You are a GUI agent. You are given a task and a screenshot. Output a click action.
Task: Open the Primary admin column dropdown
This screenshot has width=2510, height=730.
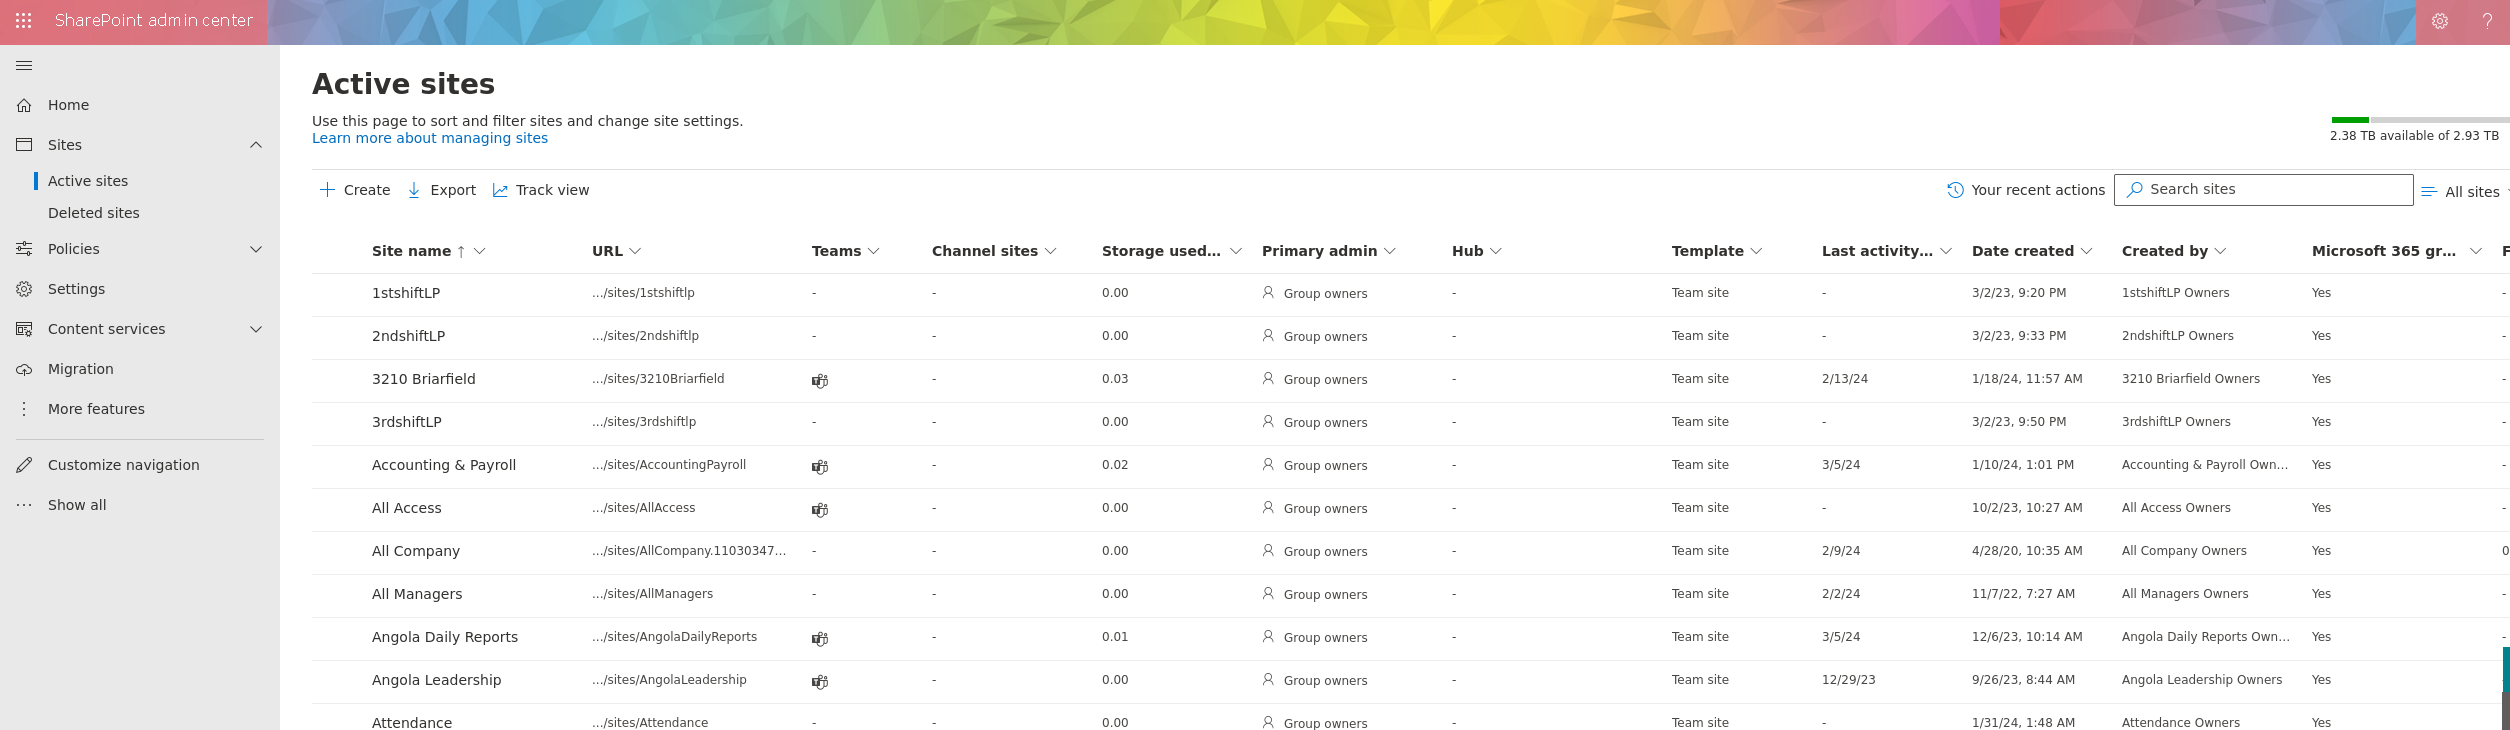point(1390,251)
